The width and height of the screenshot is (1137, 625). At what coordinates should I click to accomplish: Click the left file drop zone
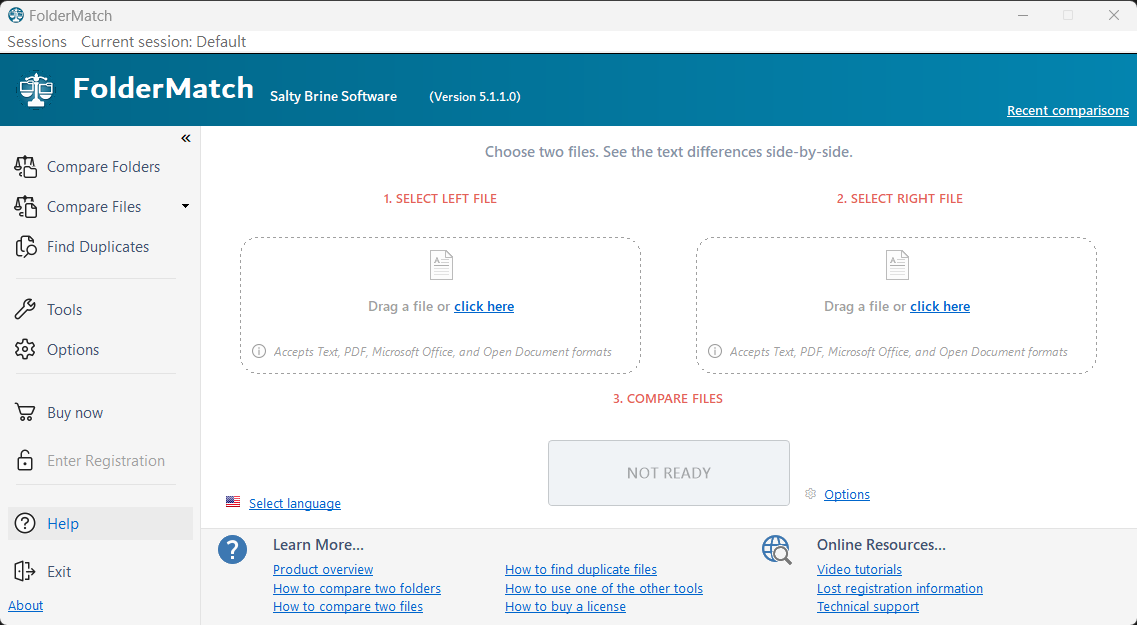click(x=440, y=305)
